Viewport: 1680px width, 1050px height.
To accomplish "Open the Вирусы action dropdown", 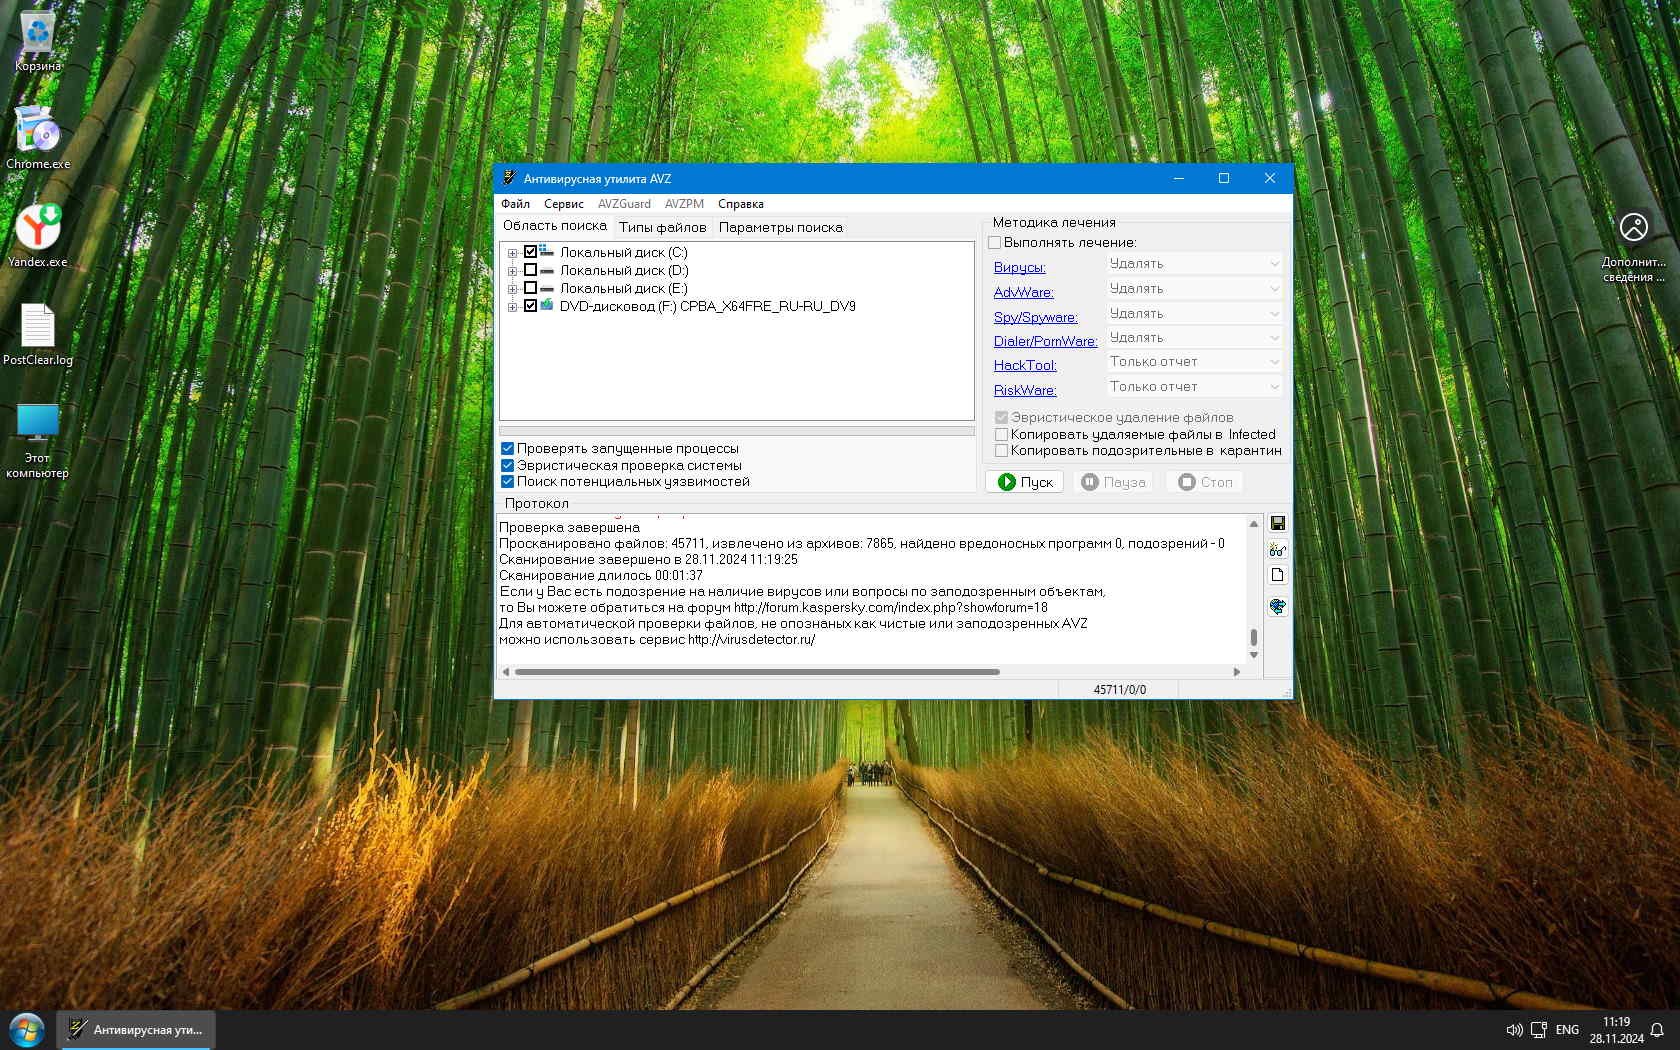I will tap(1194, 264).
